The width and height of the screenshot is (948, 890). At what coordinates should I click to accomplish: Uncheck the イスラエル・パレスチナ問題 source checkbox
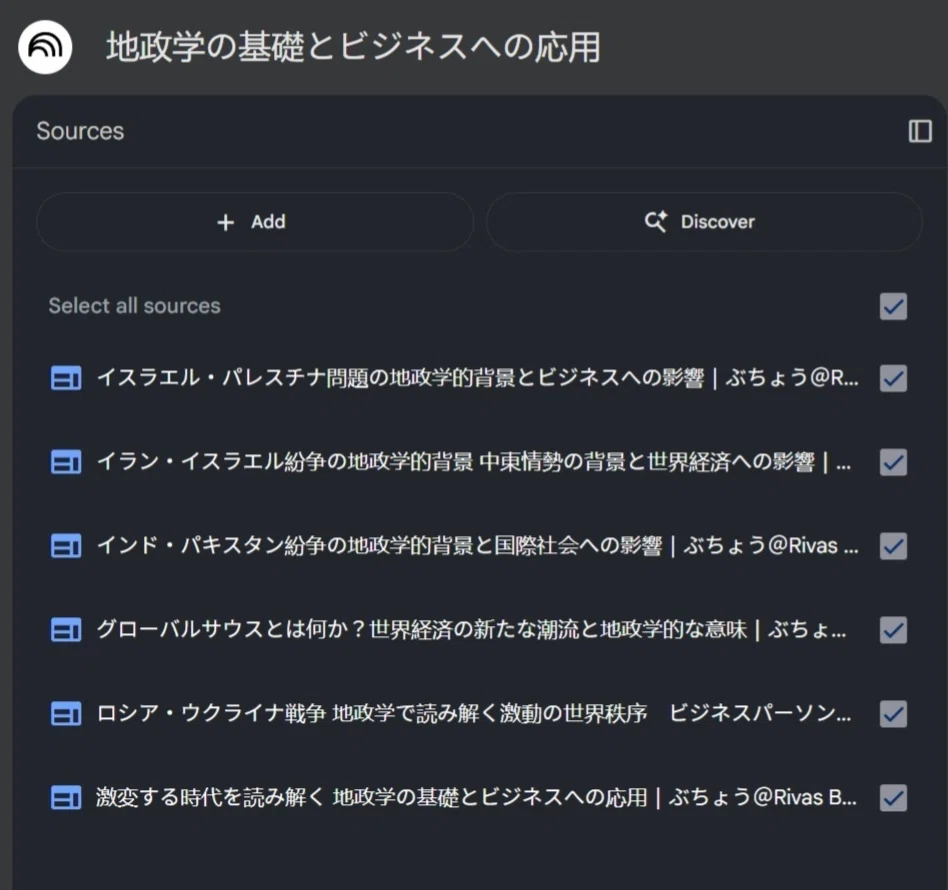tap(894, 378)
